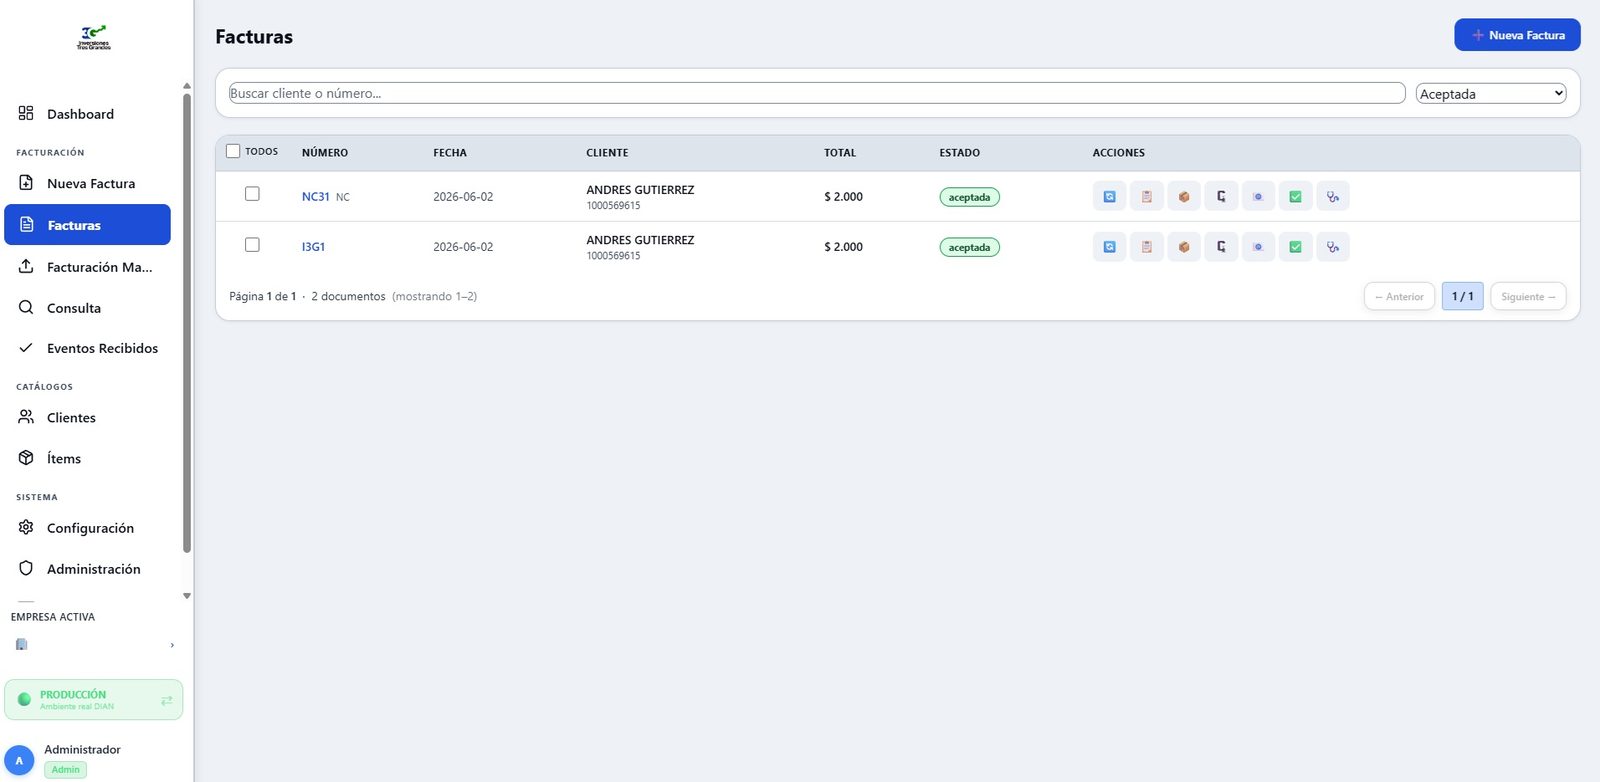Check the checkbox for invoice I3G1
Image resolution: width=1600 pixels, height=782 pixels.
252,245
